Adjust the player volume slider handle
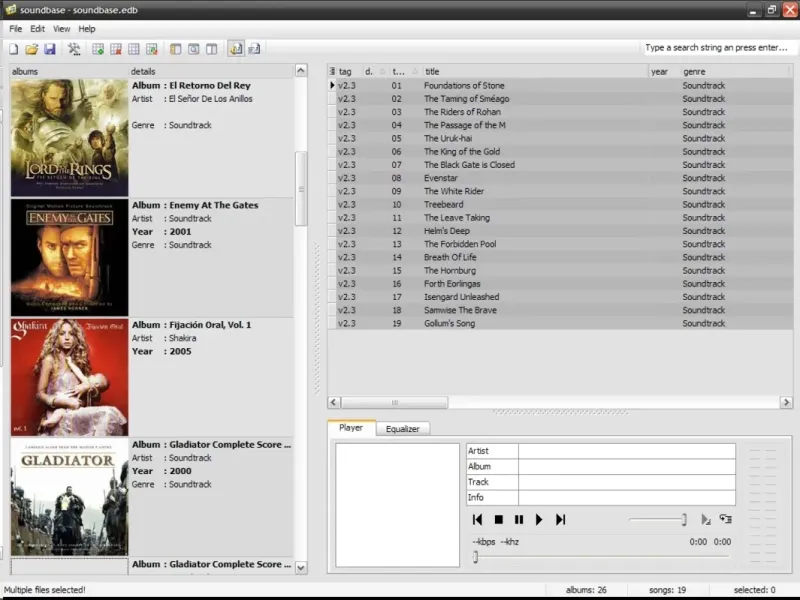The image size is (800, 600). tap(684, 519)
